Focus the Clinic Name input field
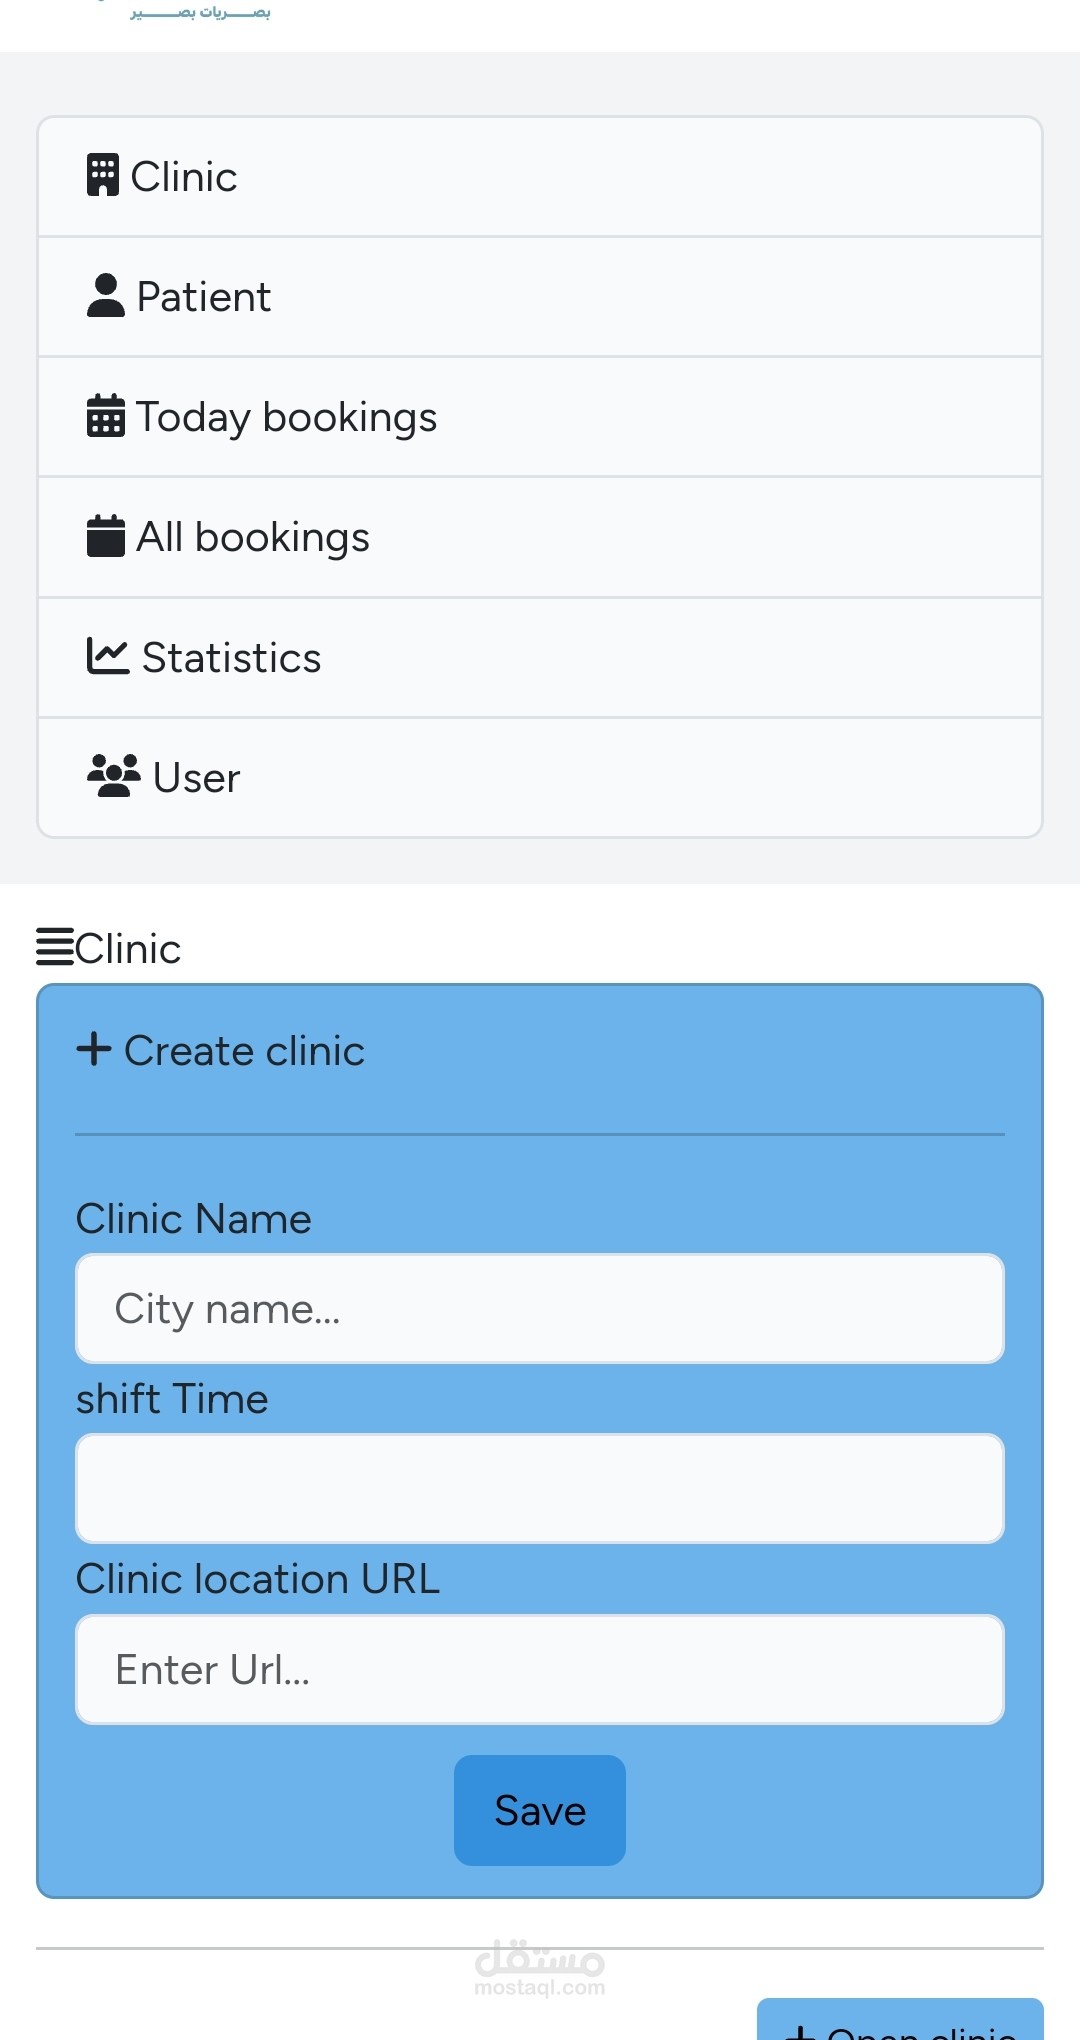1080x2040 pixels. pyautogui.click(x=540, y=1308)
